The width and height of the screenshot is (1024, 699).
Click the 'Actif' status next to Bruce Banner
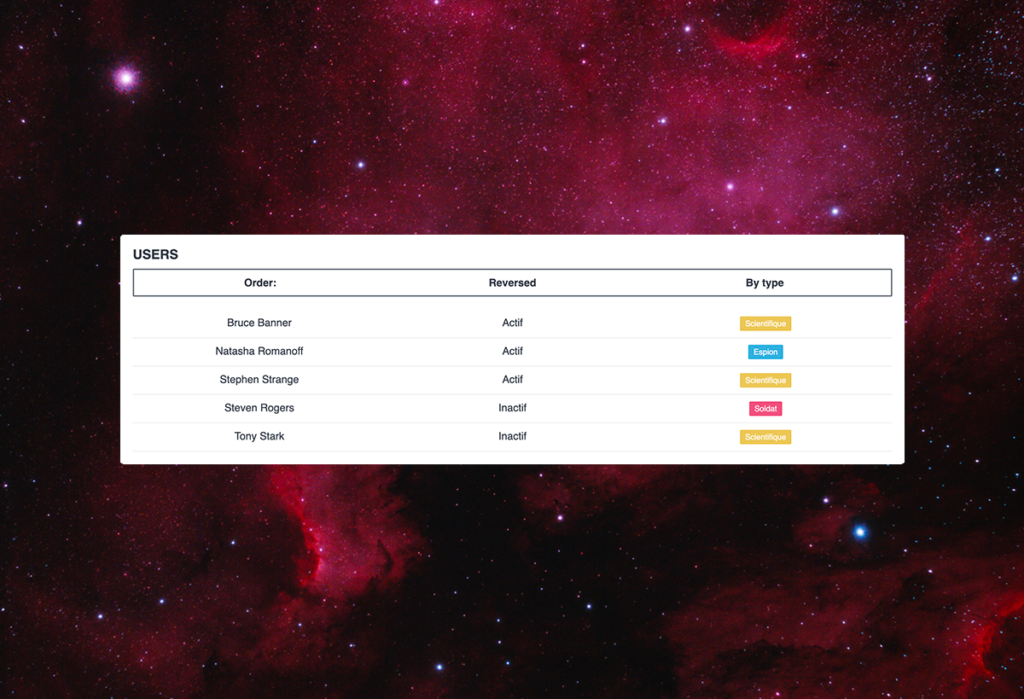[512, 323]
